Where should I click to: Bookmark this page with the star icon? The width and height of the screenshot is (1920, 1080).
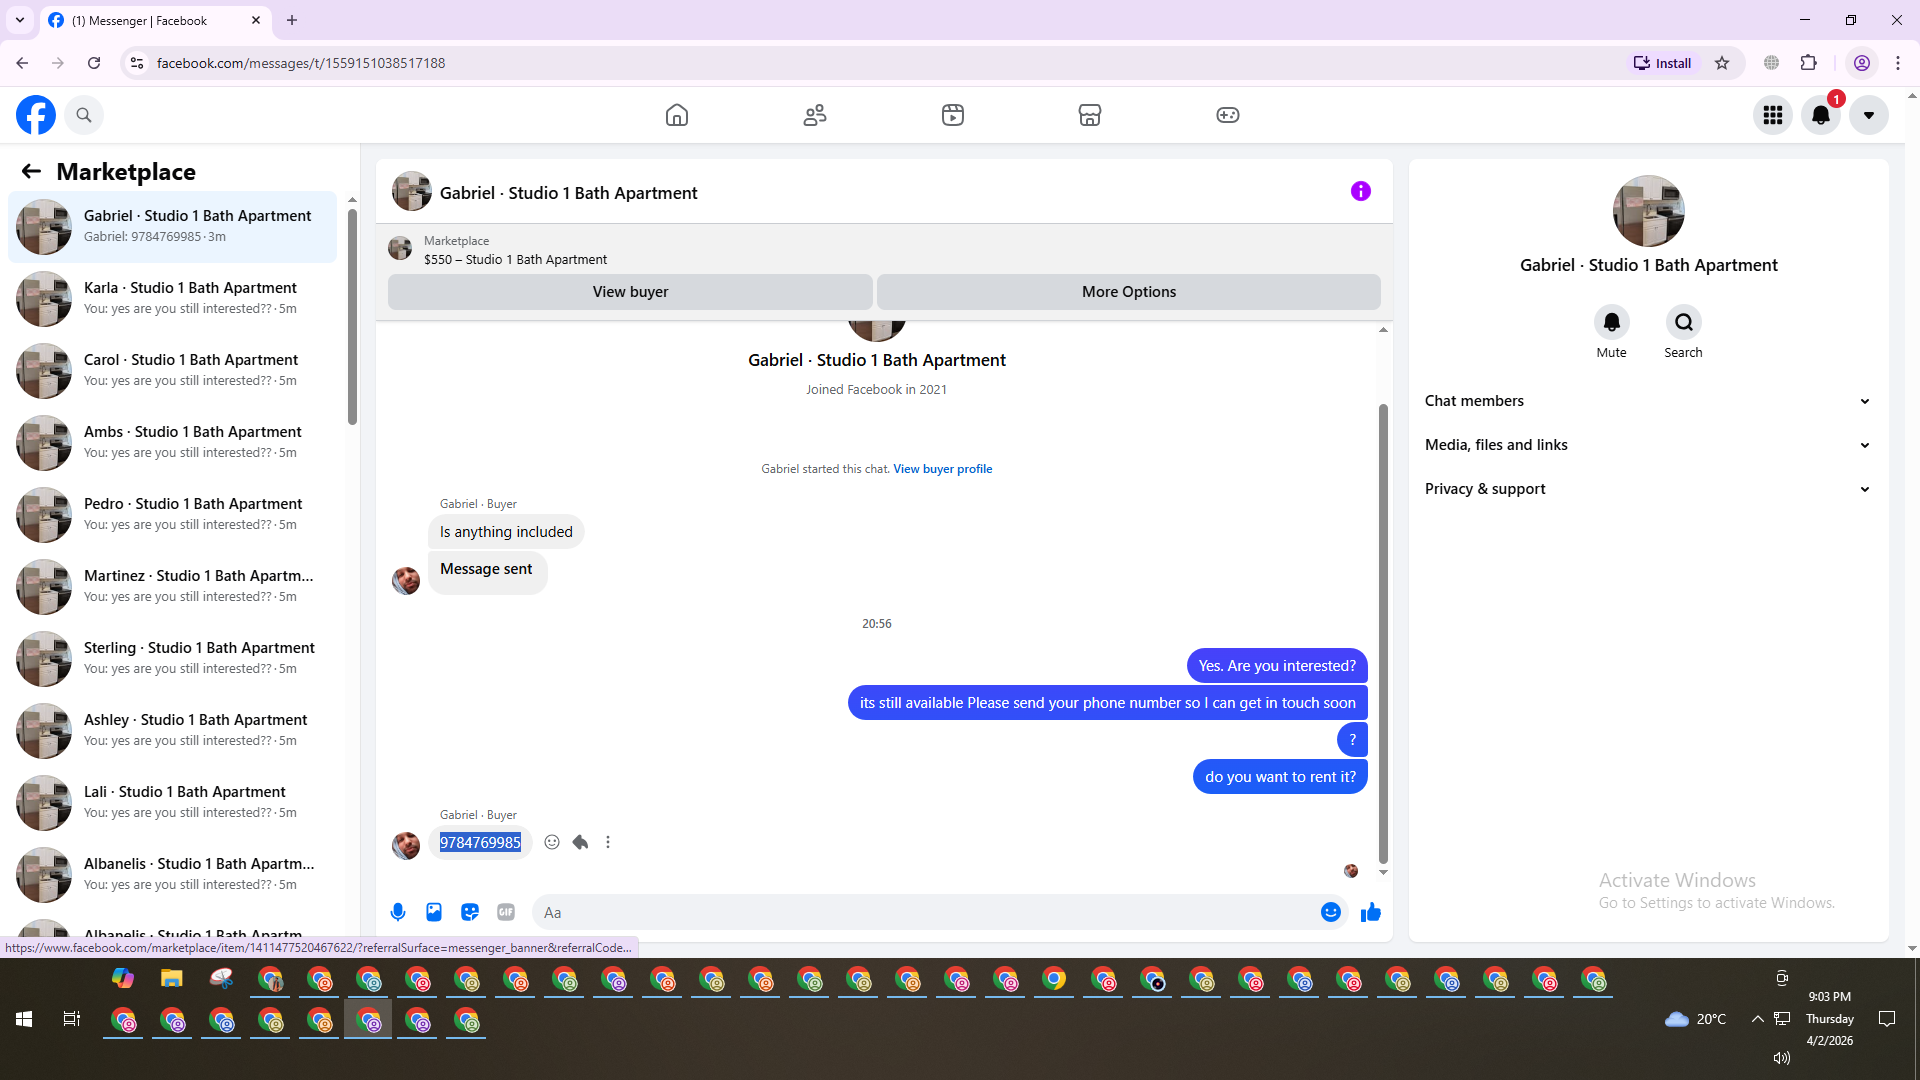pyautogui.click(x=1722, y=63)
